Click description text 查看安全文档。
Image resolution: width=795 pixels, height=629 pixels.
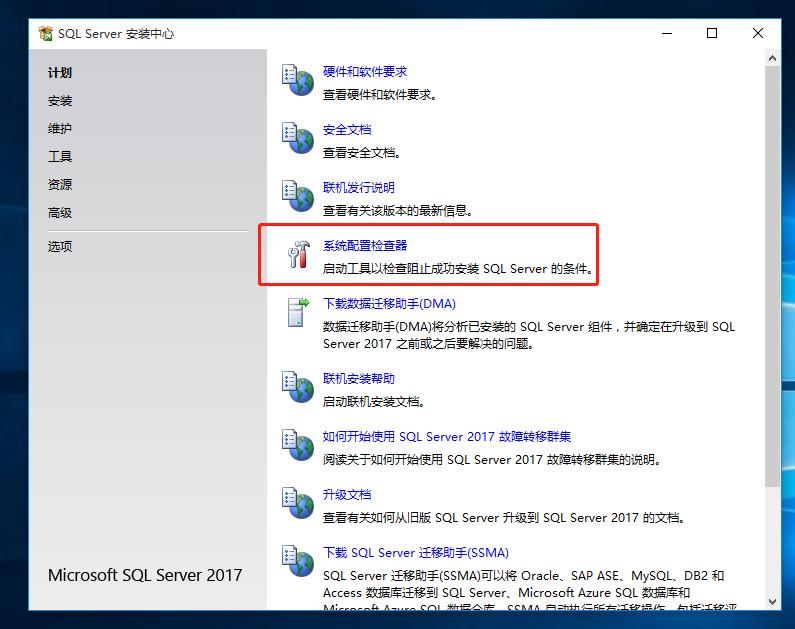coord(362,153)
